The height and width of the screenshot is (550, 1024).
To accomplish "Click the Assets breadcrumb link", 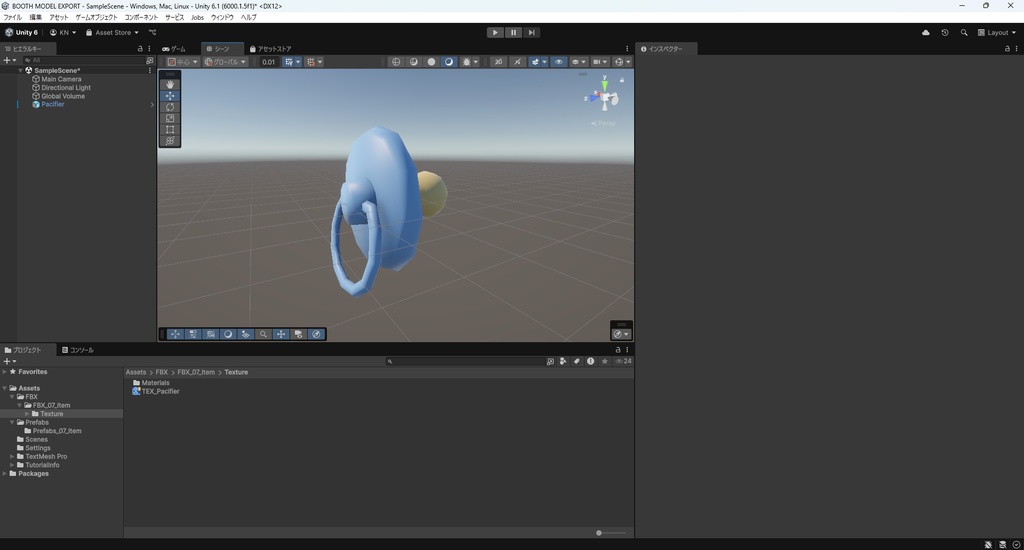I will point(136,372).
